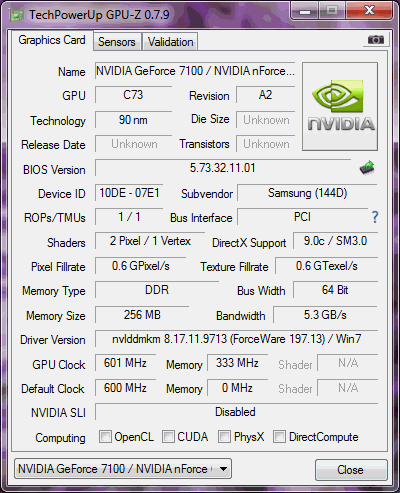The height and width of the screenshot is (493, 400).
Task: Open the Validation tab
Action: [x=170, y=42]
